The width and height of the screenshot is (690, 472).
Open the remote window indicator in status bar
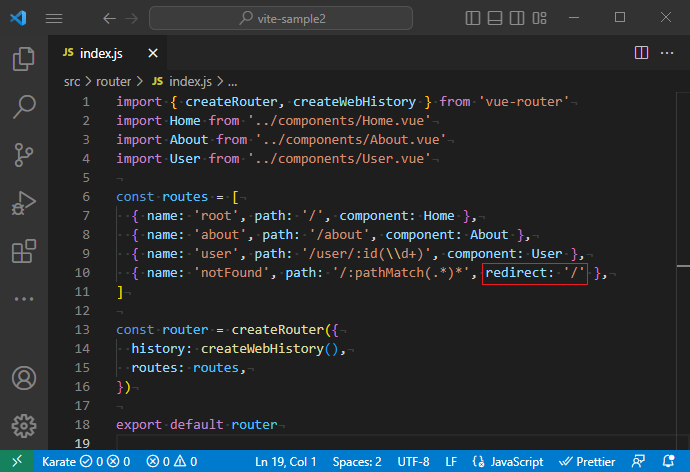point(17,461)
